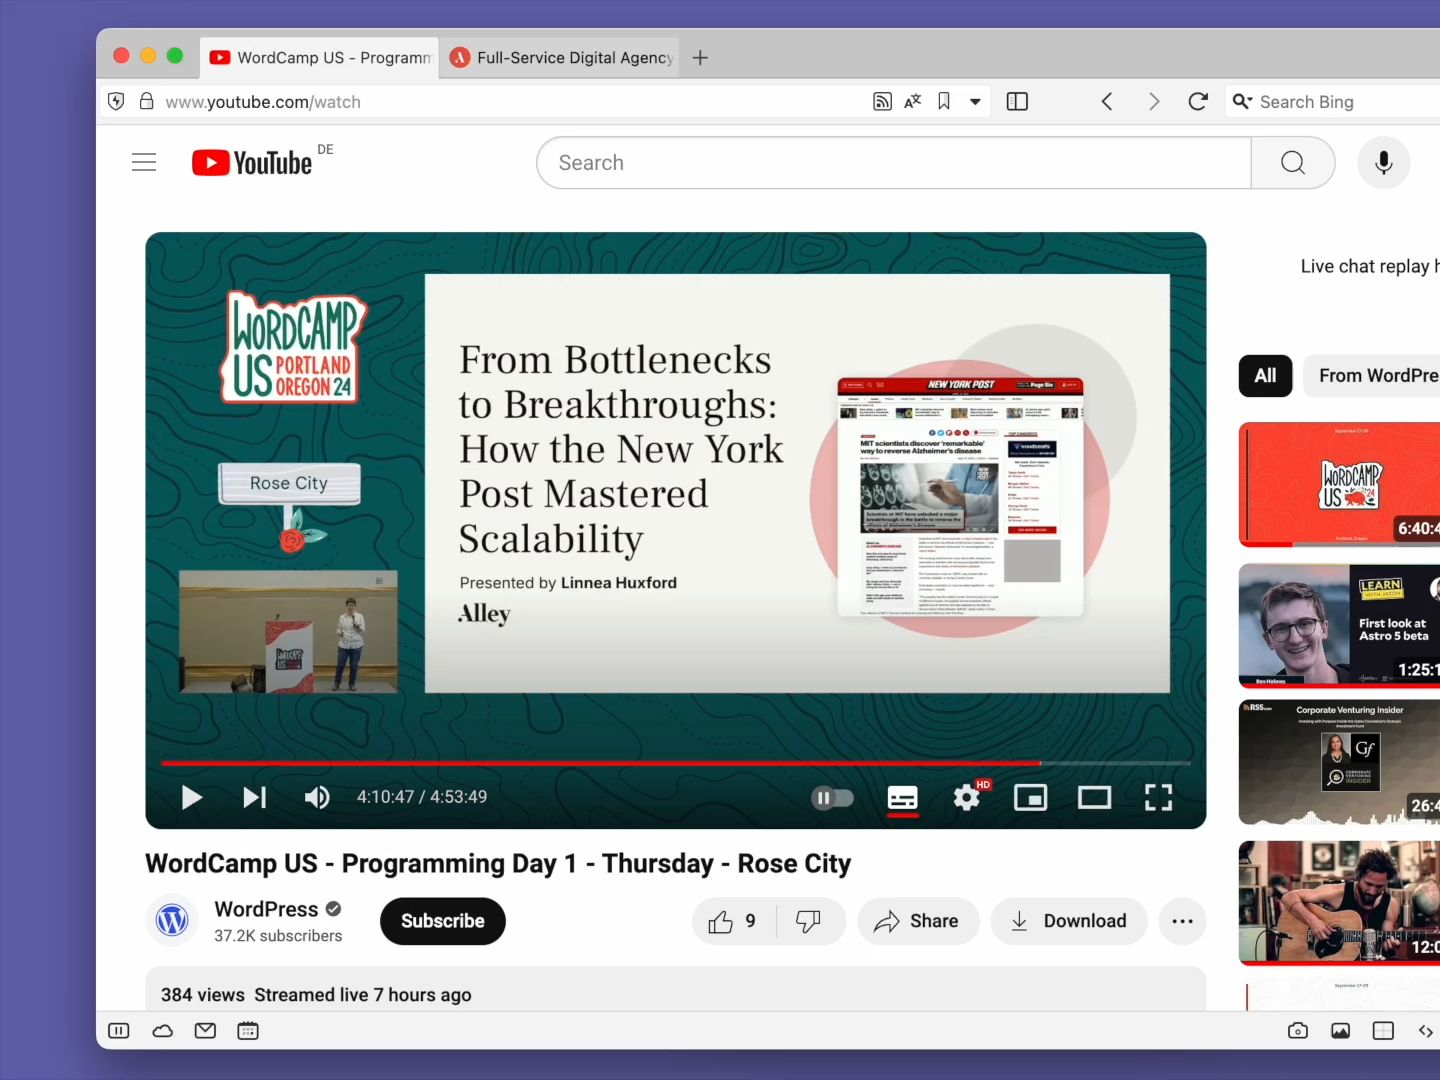Switch to WordCamp US browser tab

[x=320, y=58]
